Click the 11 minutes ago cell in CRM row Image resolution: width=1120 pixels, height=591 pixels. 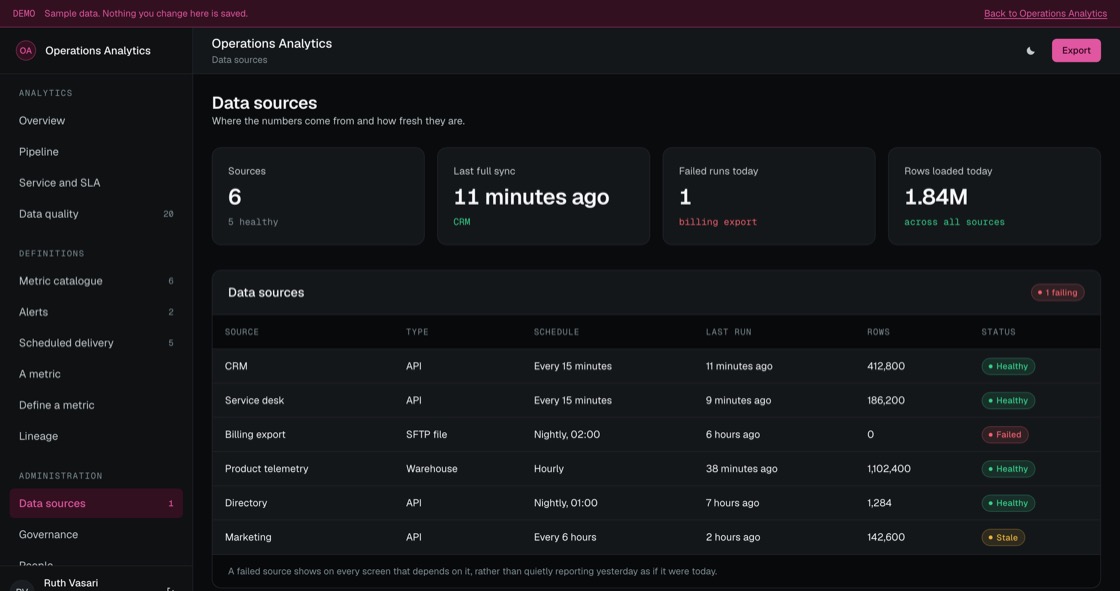[x=739, y=366]
